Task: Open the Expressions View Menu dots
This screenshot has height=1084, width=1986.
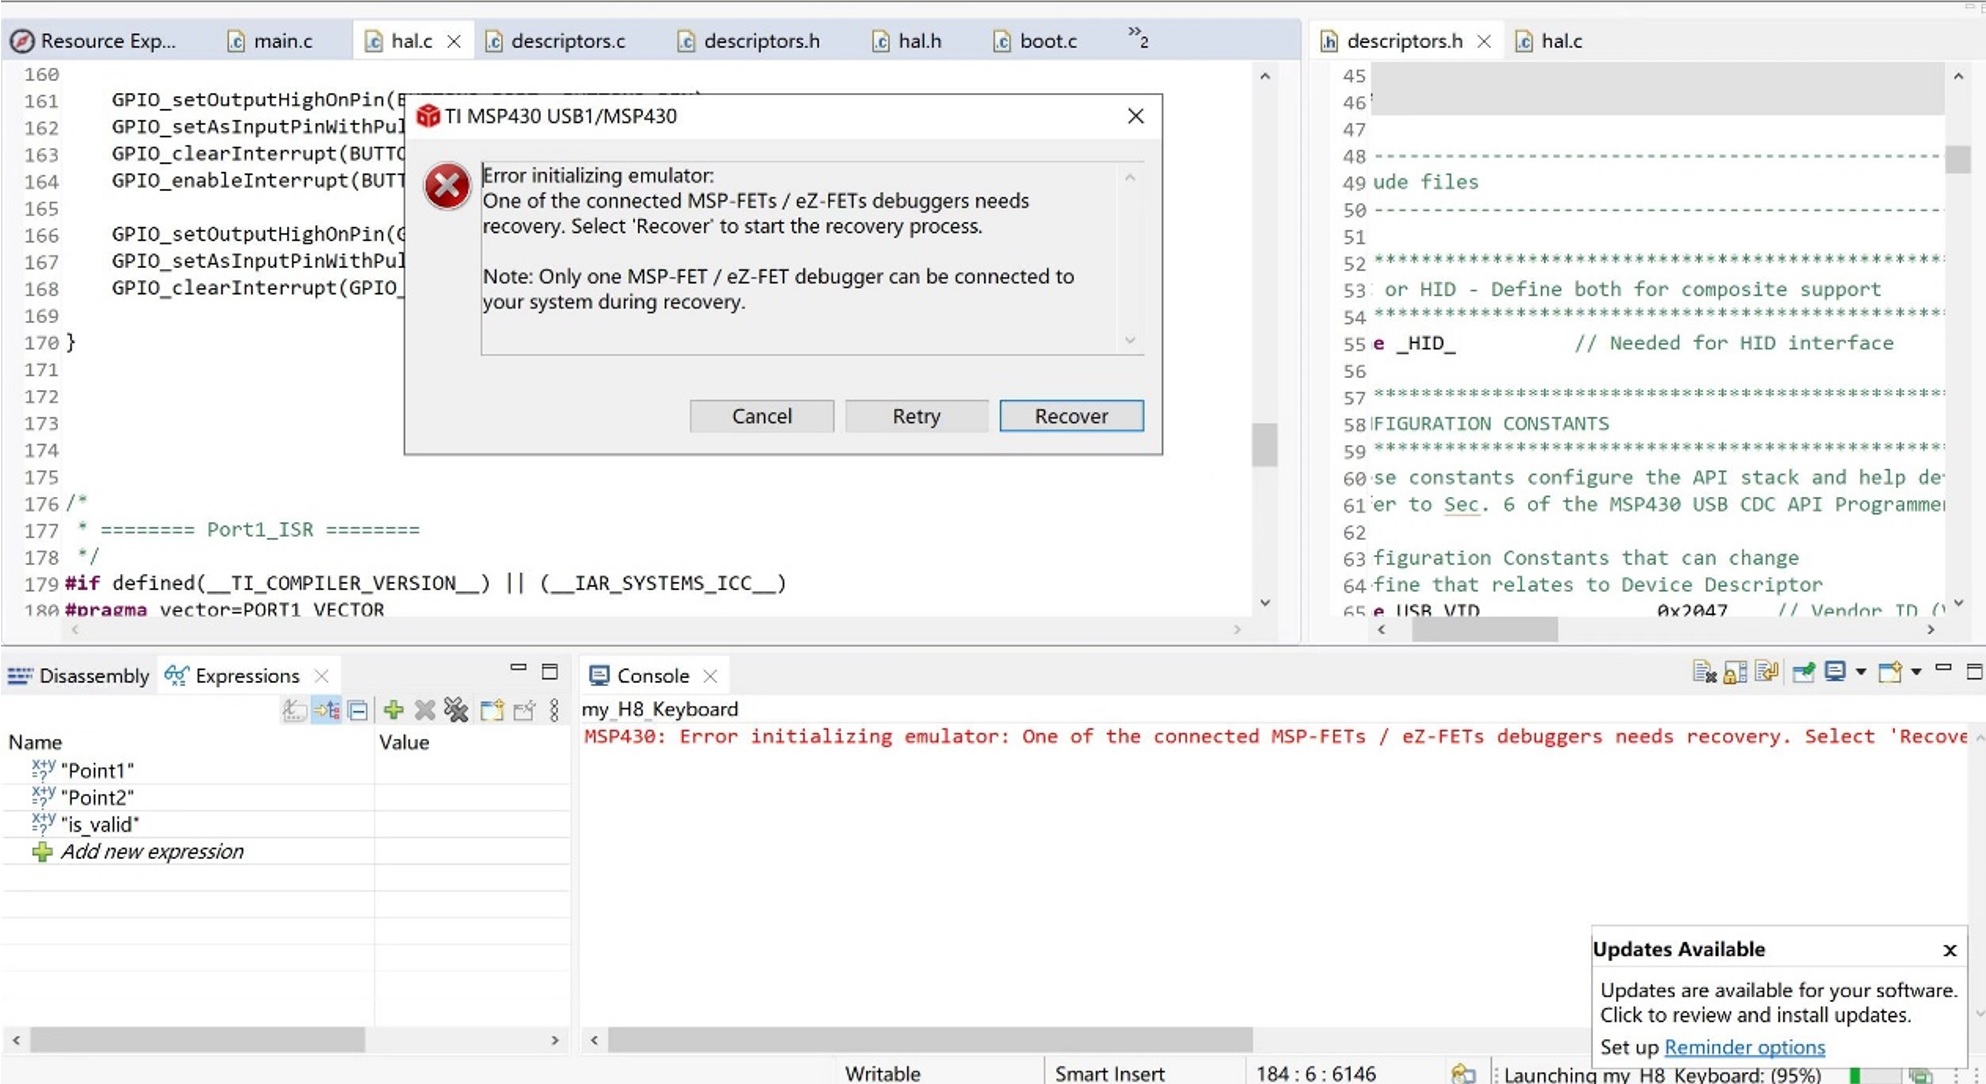Action: pyautogui.click(x=554, y=710)
